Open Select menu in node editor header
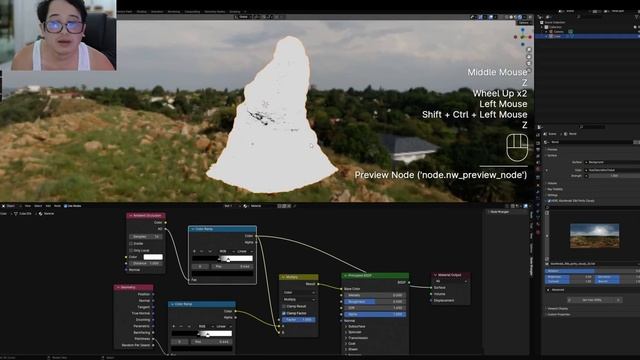Viewport: 640px width, 360px height. pos(38,206)
